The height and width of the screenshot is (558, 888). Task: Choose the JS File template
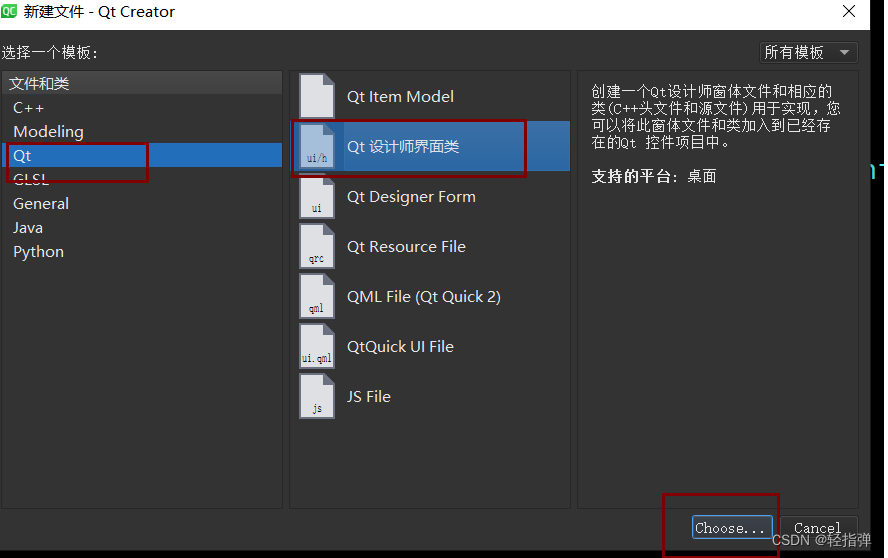[430, 396]
